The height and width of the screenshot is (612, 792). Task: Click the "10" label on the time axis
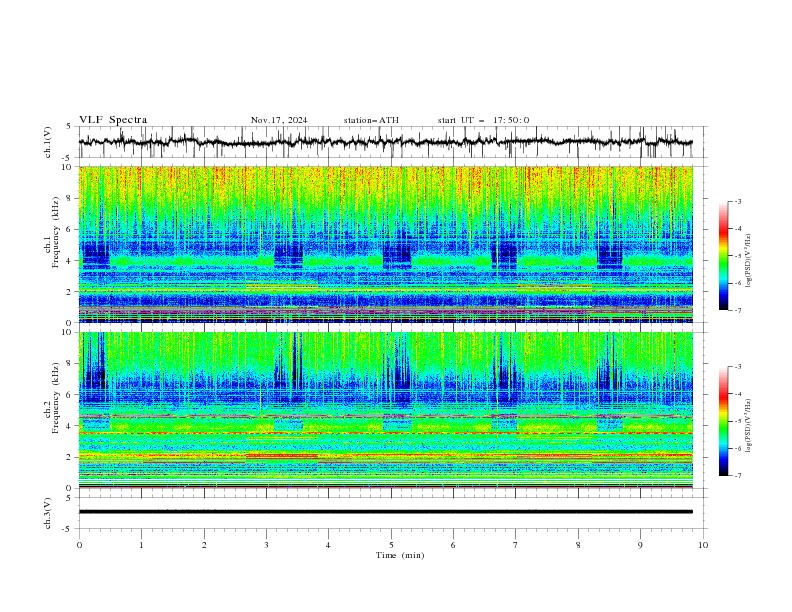pyautogui.click(x=703, y=545)
